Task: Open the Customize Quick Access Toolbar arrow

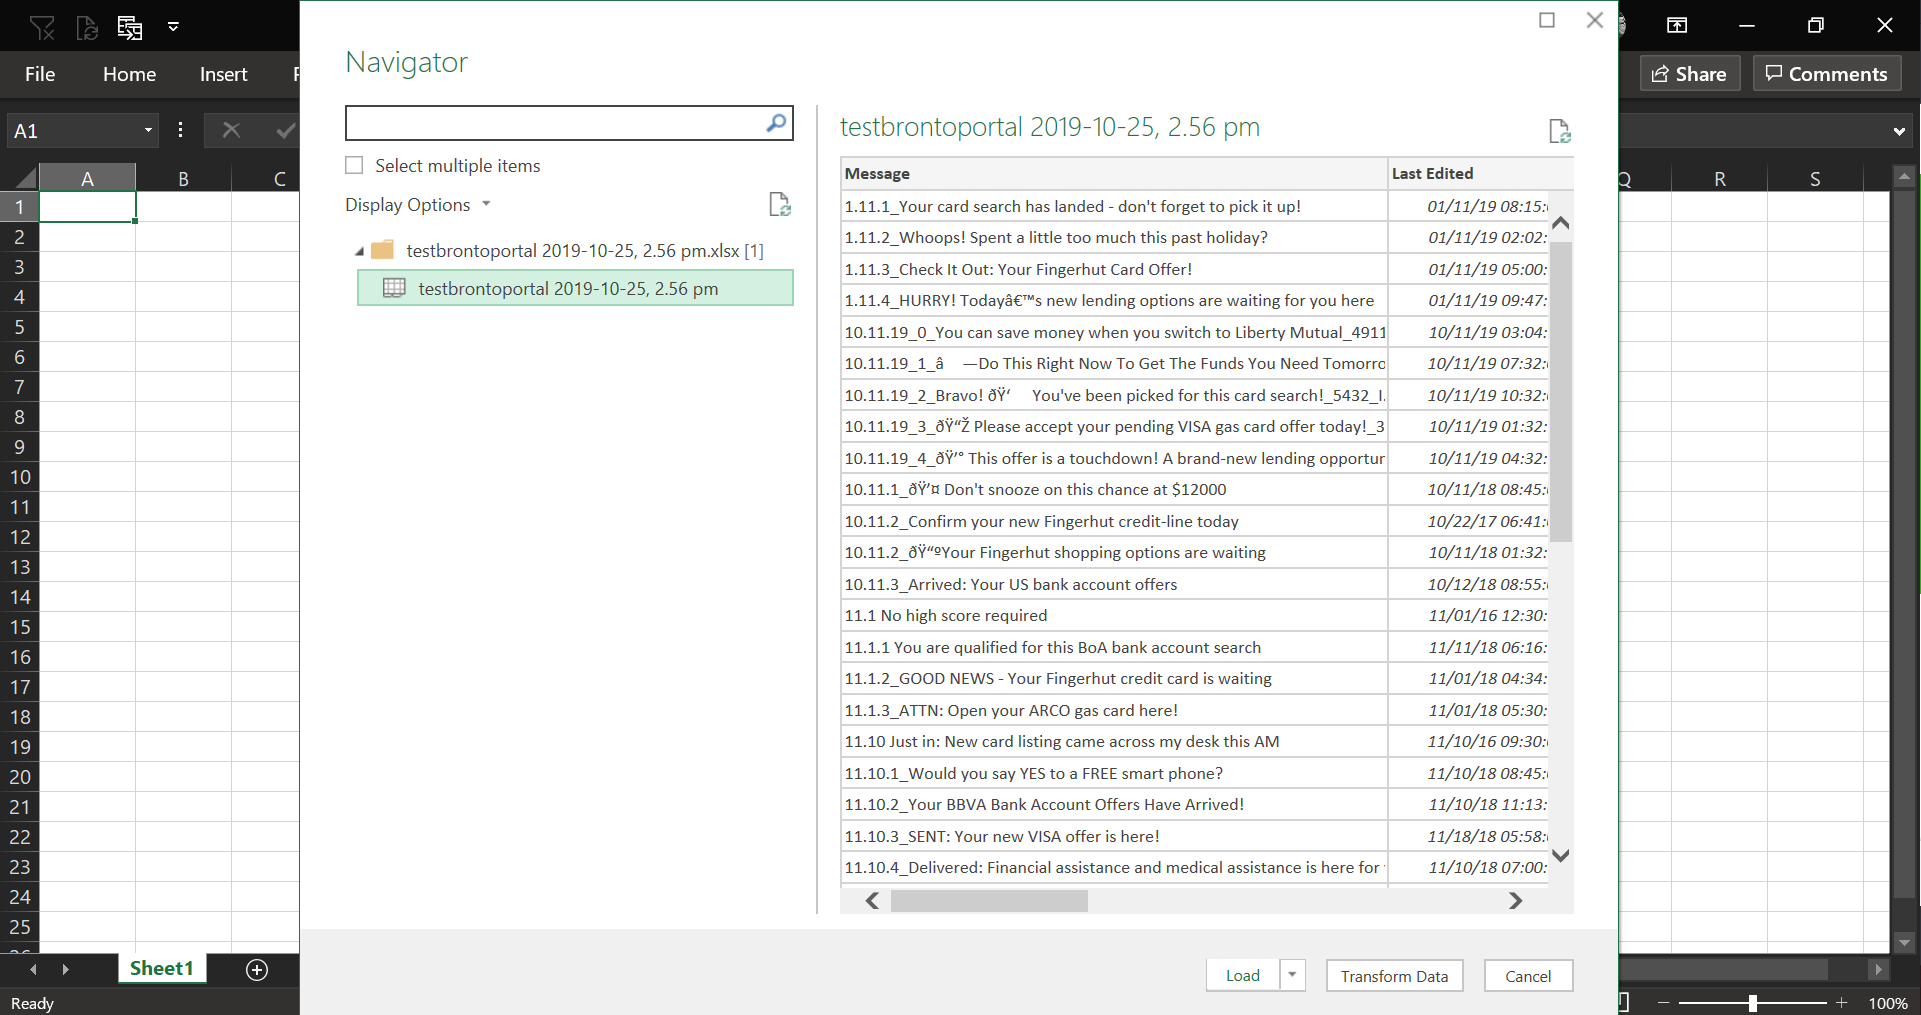Action: click(173, 27)
